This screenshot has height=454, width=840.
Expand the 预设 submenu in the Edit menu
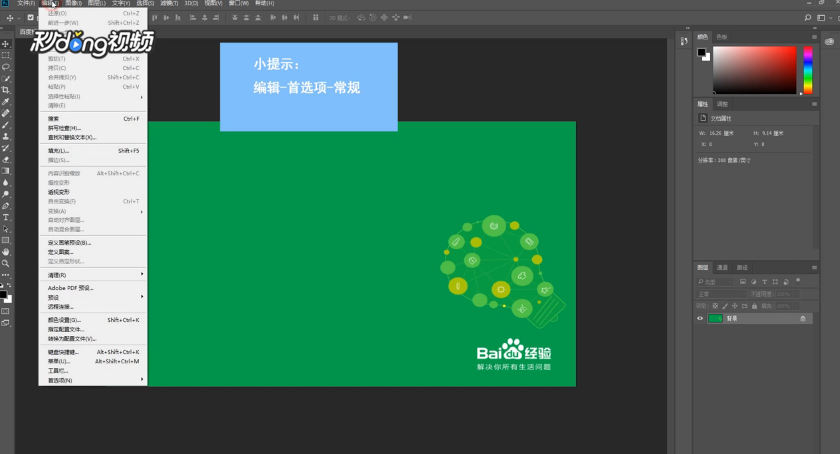click(x=93, y=297)
